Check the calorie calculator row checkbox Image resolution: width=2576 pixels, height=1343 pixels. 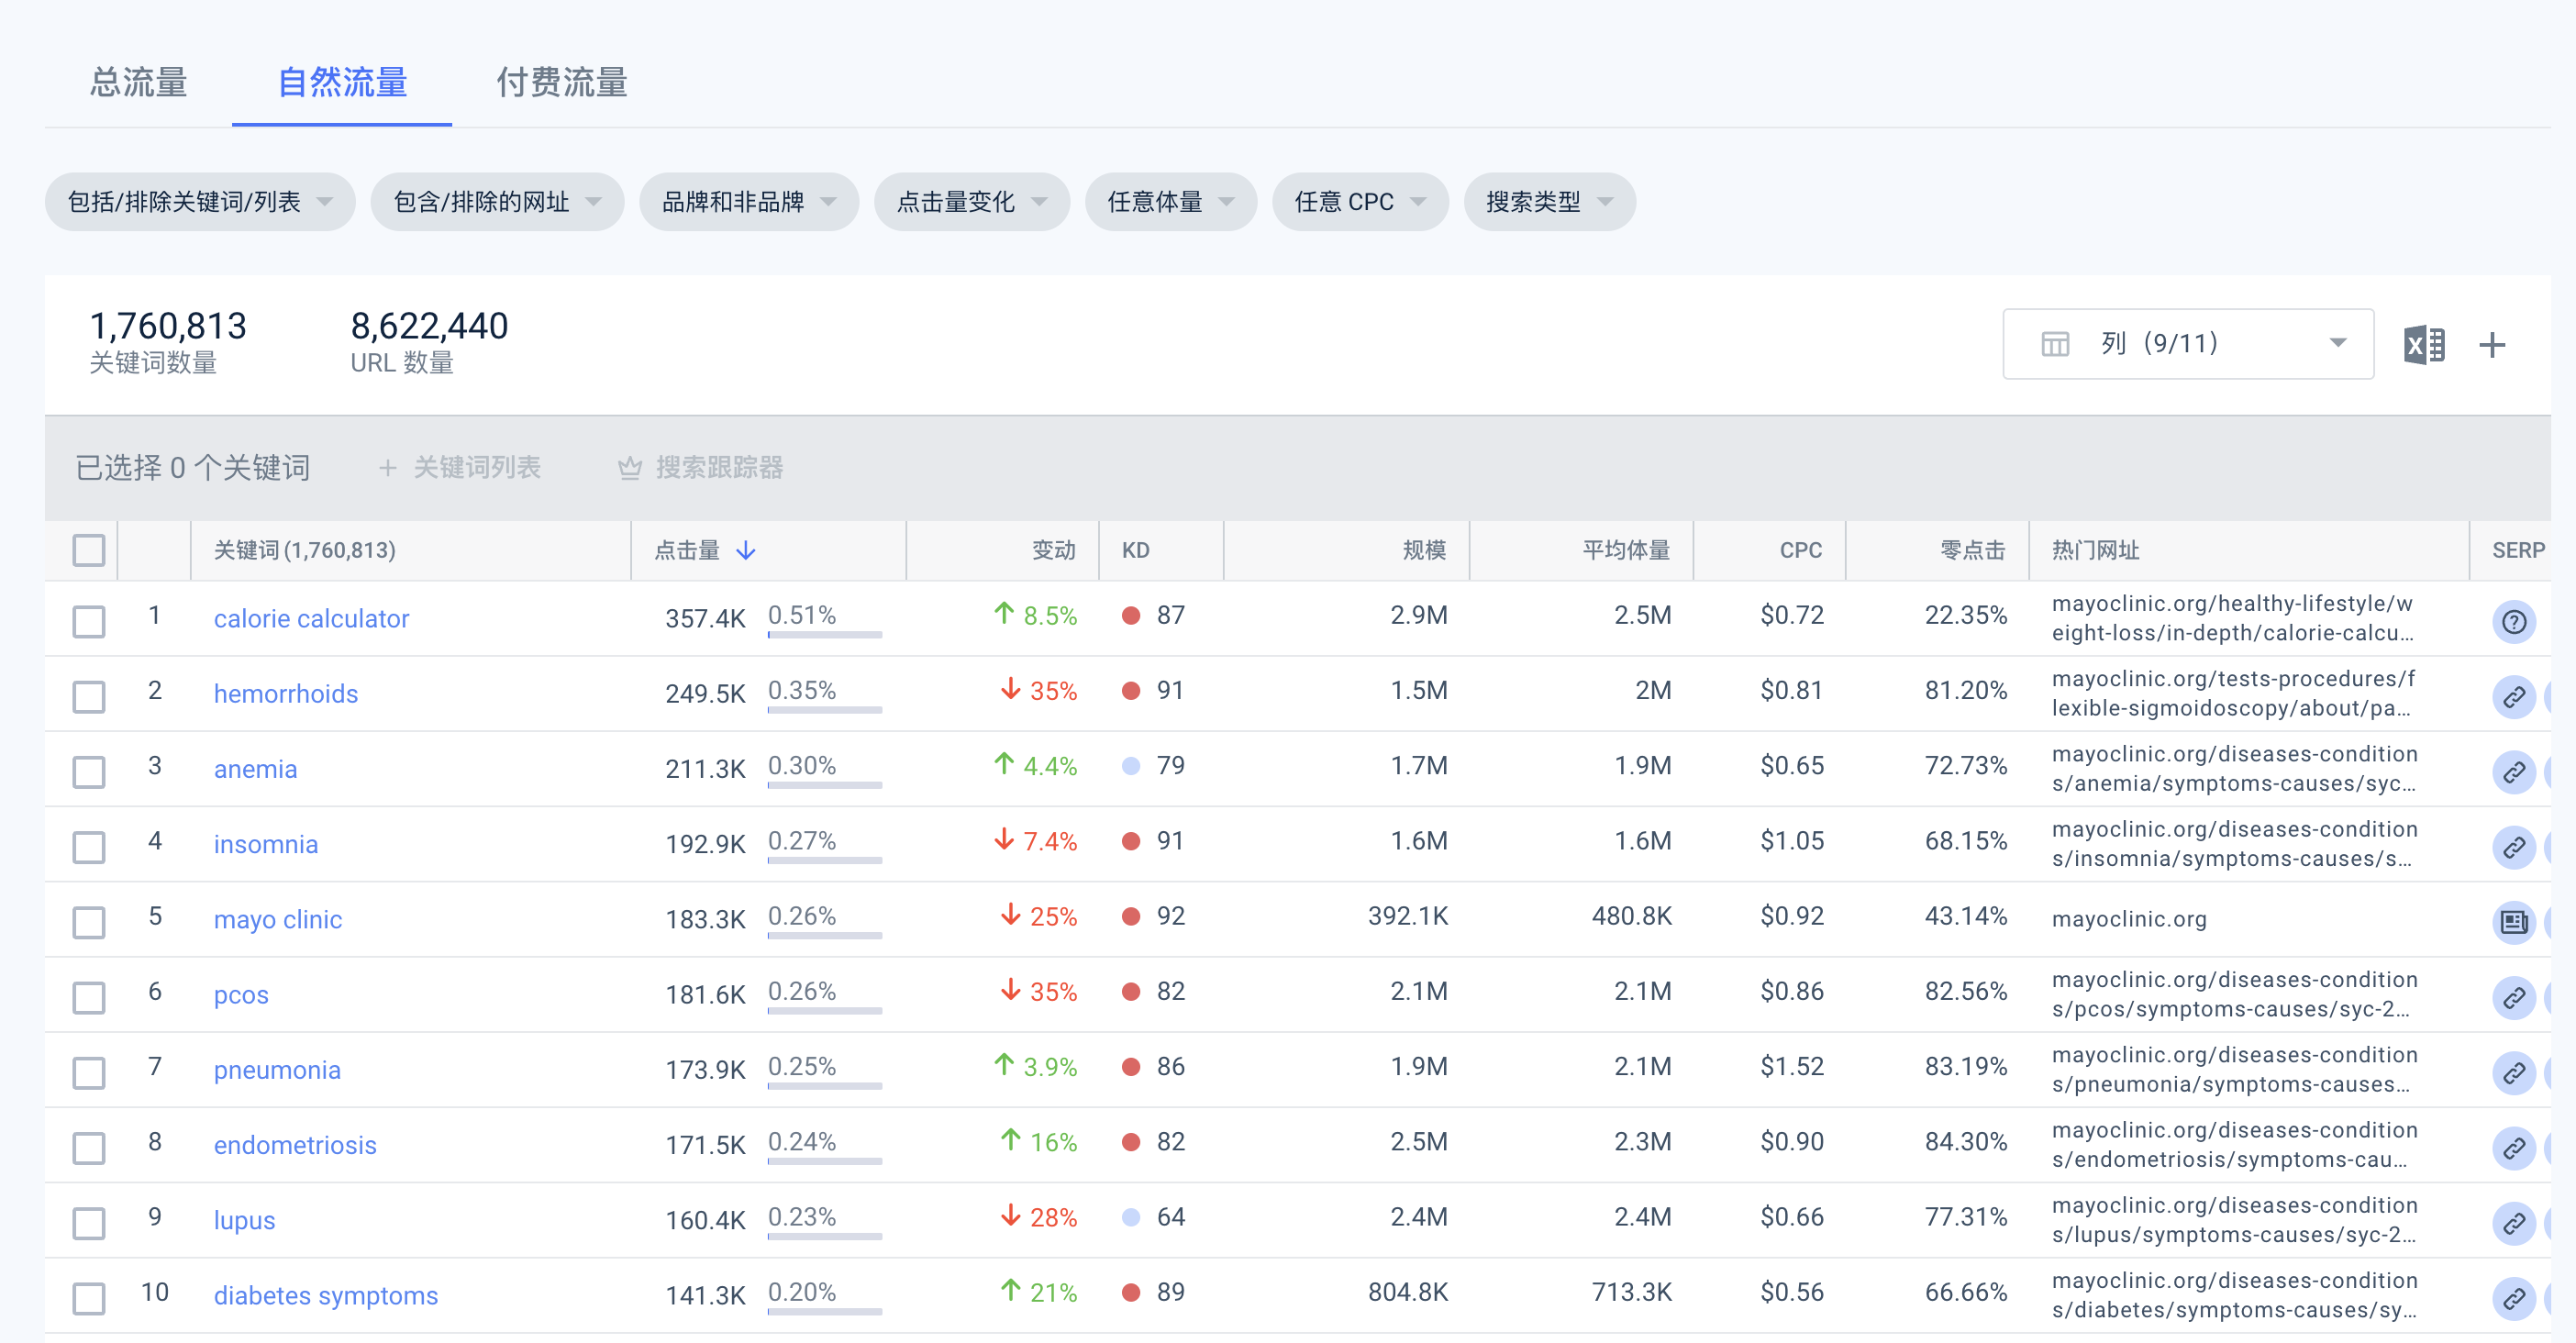[x=89, y=621]
